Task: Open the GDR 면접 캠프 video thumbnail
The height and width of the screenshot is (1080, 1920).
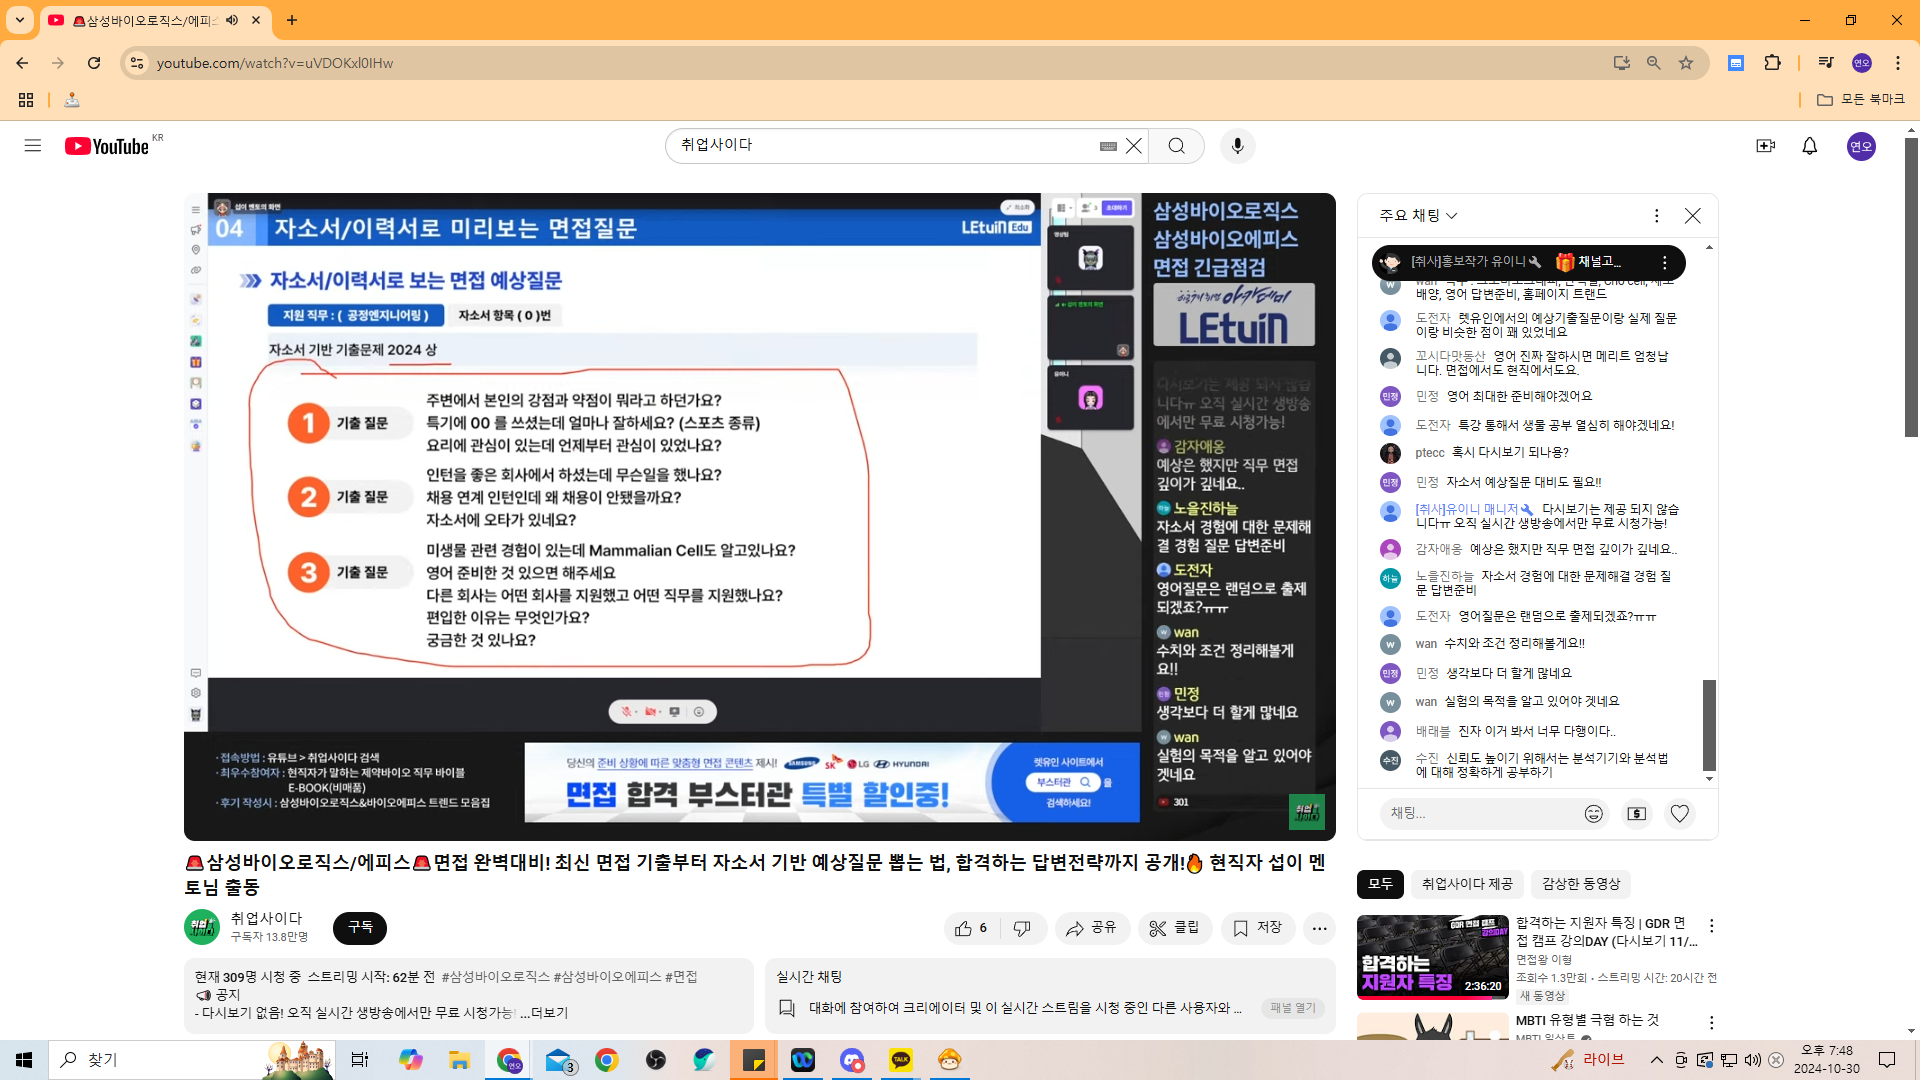Action: coord(1432,957)
